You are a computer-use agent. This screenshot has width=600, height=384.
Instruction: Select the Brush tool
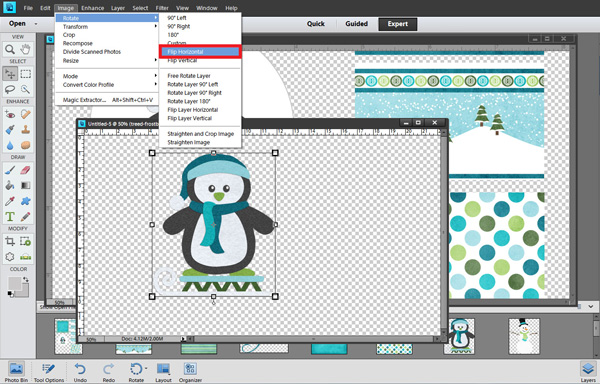(x=10, y=170)
